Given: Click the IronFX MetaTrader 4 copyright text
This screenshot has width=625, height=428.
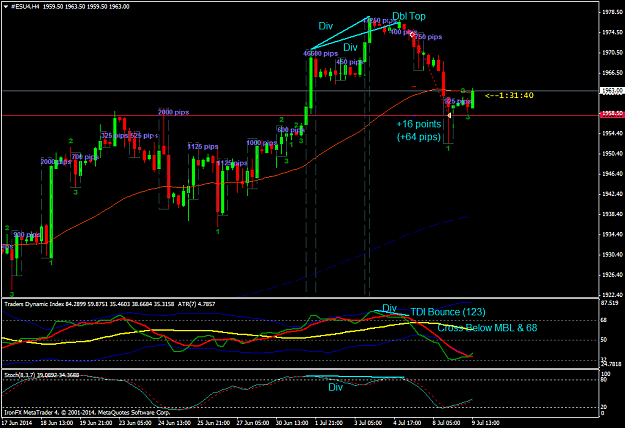Looking at the screenshot, I should pos(87,412).
